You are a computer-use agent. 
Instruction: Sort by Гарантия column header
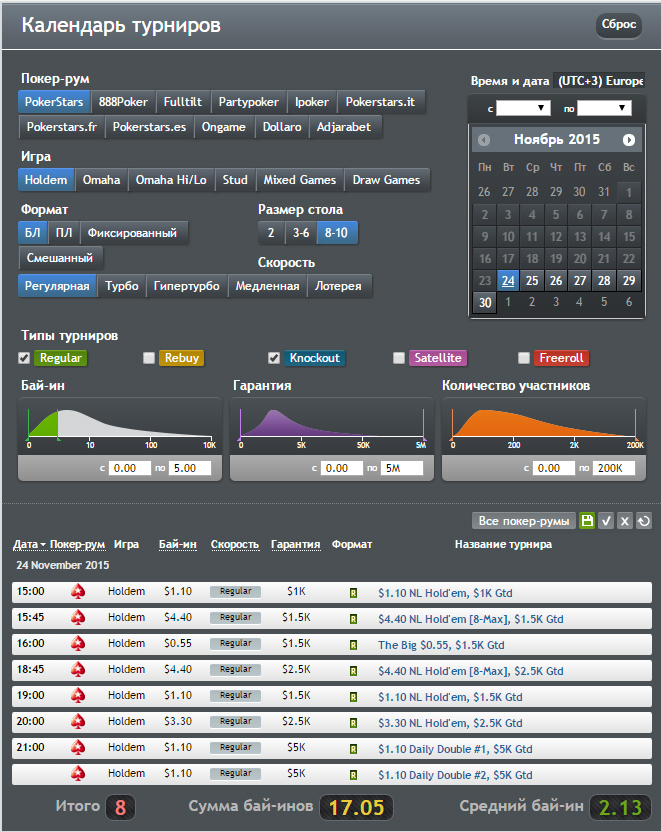point(295,544)
